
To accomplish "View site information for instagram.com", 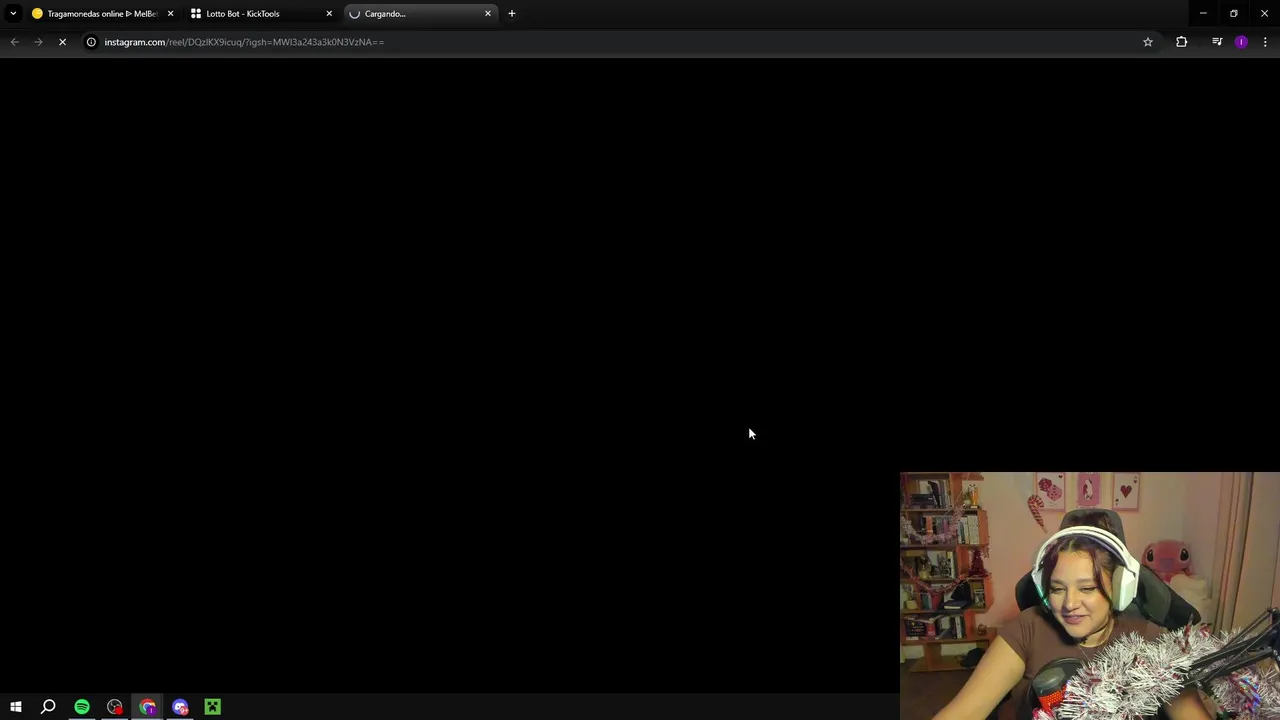I will click(x=91, y=42).
